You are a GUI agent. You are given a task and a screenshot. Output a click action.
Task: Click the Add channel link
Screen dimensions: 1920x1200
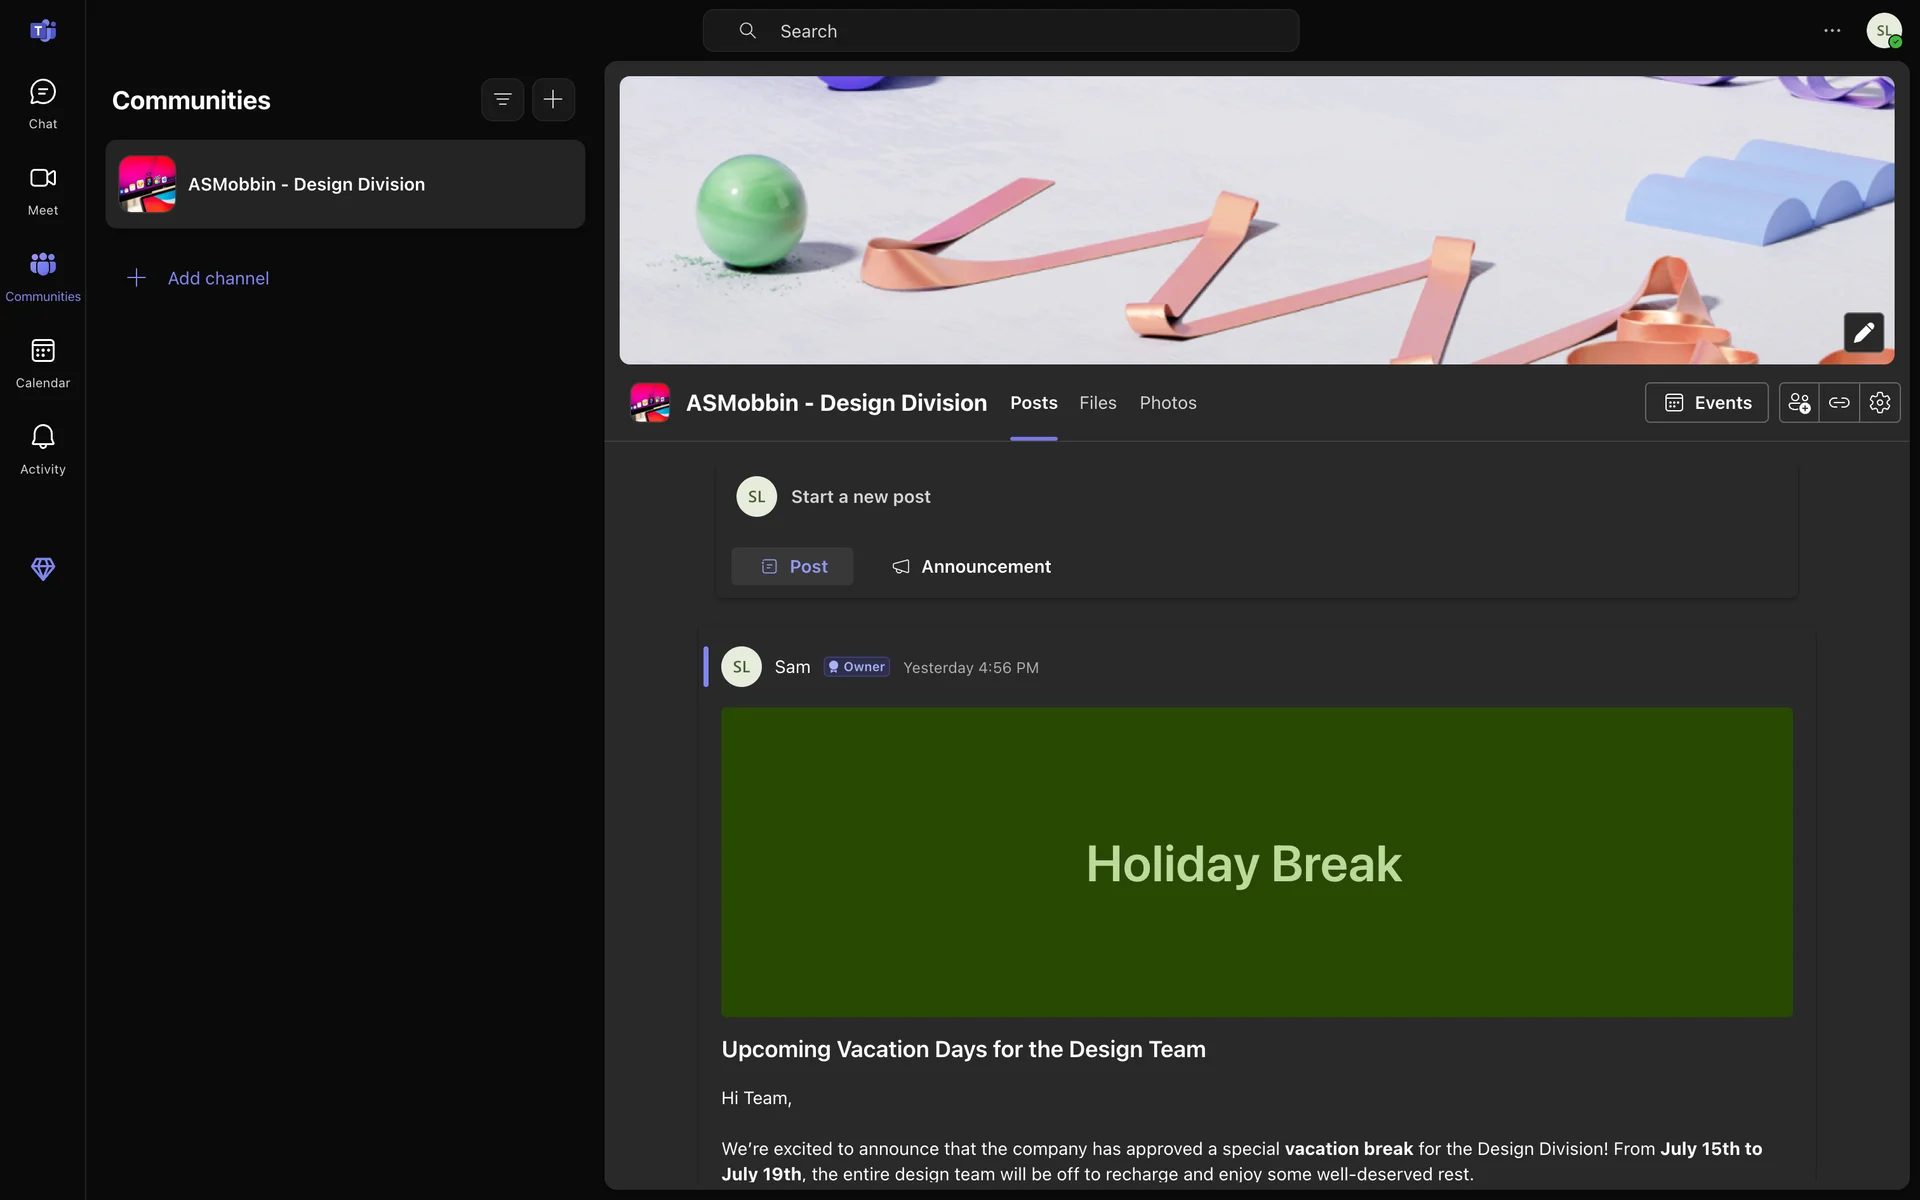tap(217, 278)
